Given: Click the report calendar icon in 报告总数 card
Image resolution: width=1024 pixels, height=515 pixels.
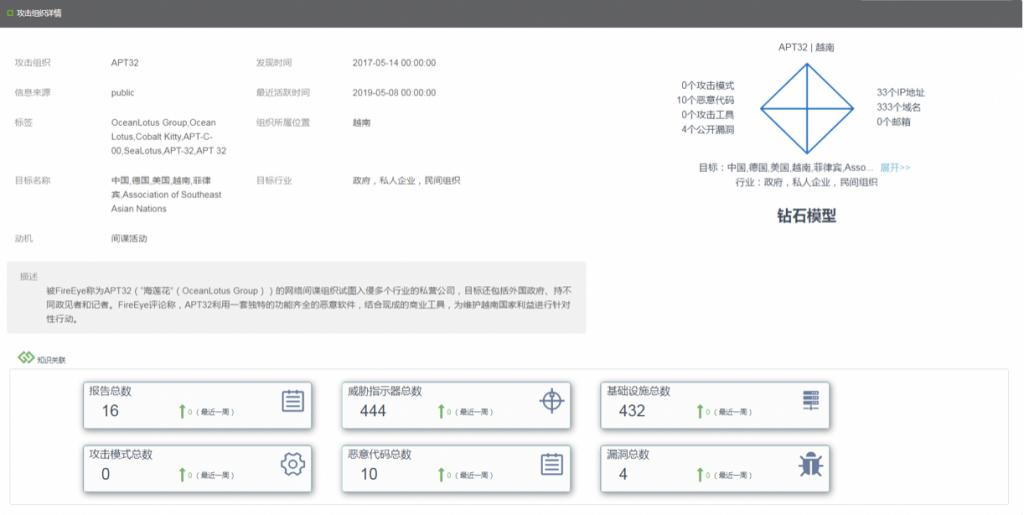Looking at the screenshot, I should [x=292, y=401].
